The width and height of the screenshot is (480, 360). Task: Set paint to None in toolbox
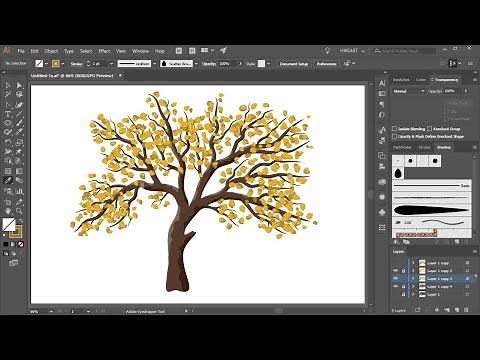click(x=21, y=245)
